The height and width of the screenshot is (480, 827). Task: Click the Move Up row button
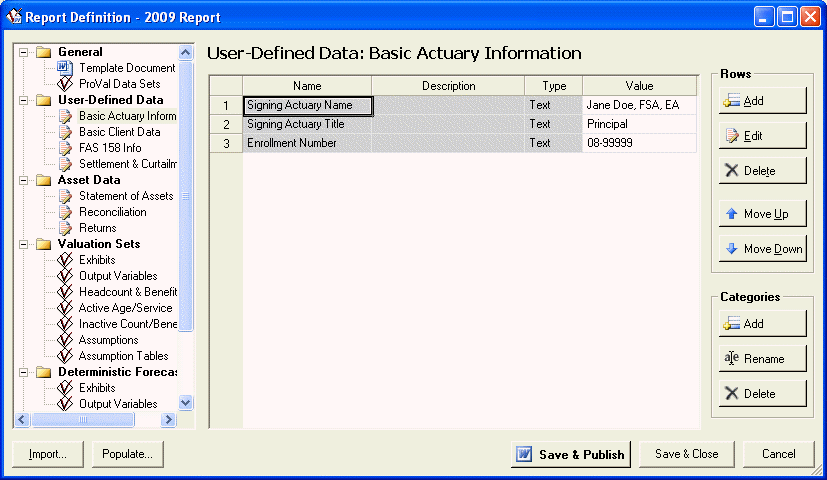click(x=762, y=214)
